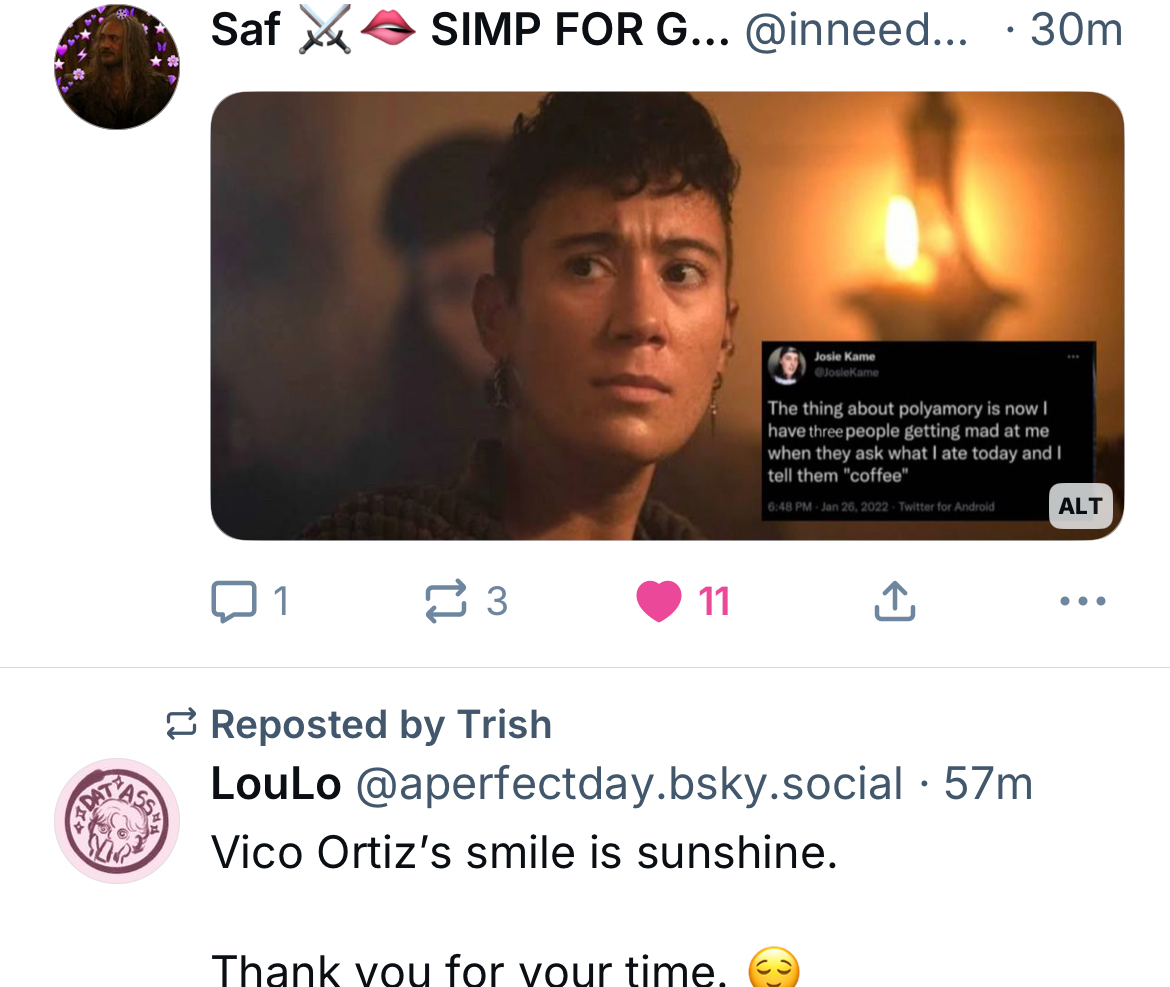
Task: Click the display name "Saf SIMP FOR G..."
Action: (x=468, y=30)
